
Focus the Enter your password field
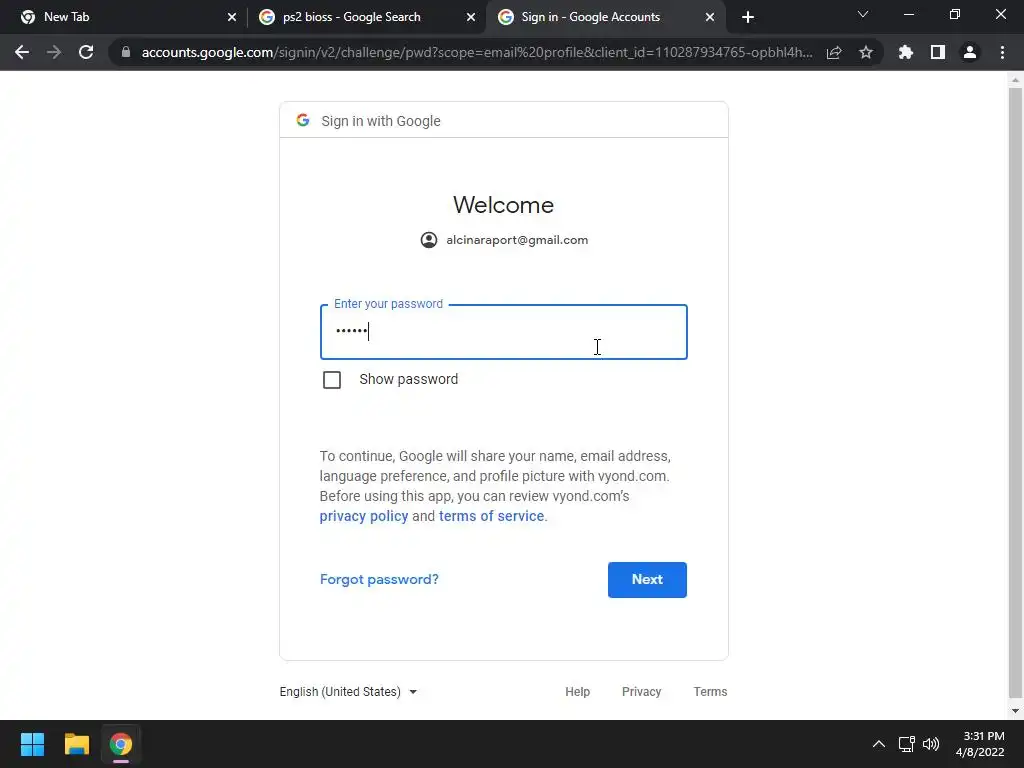coord(504,332)
